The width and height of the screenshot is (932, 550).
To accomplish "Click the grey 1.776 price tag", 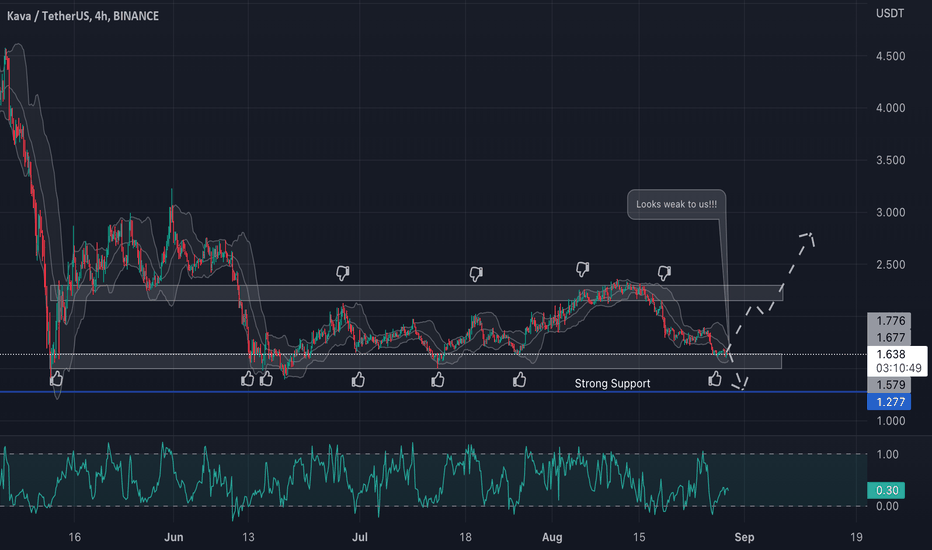I will 889,320.
